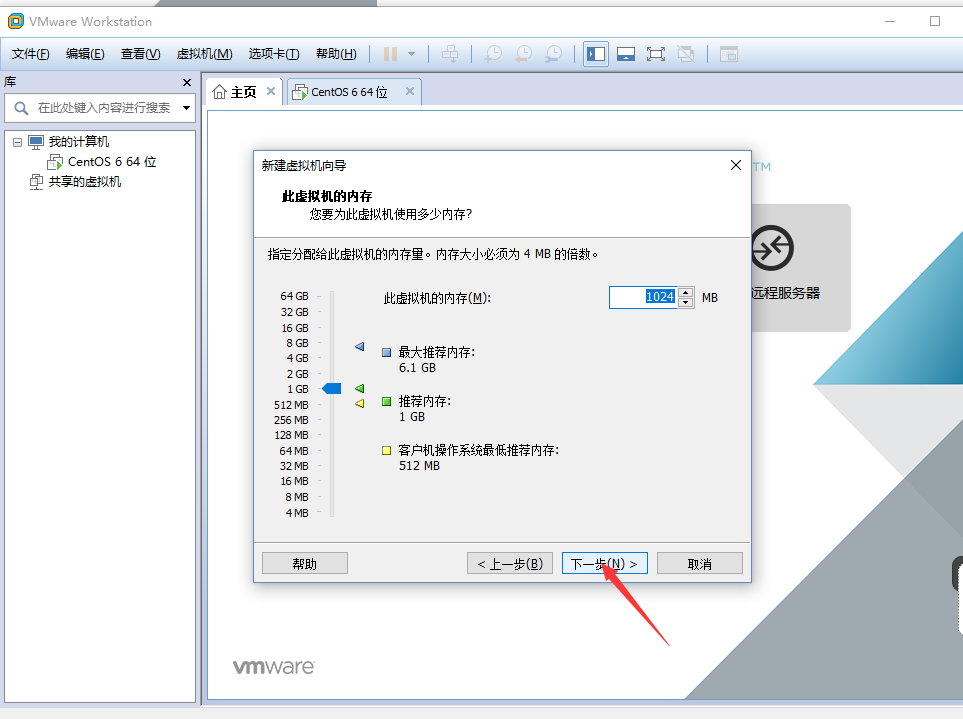
Task: Click the 下一步(N) next button
Action: click(x=605, y=564)
